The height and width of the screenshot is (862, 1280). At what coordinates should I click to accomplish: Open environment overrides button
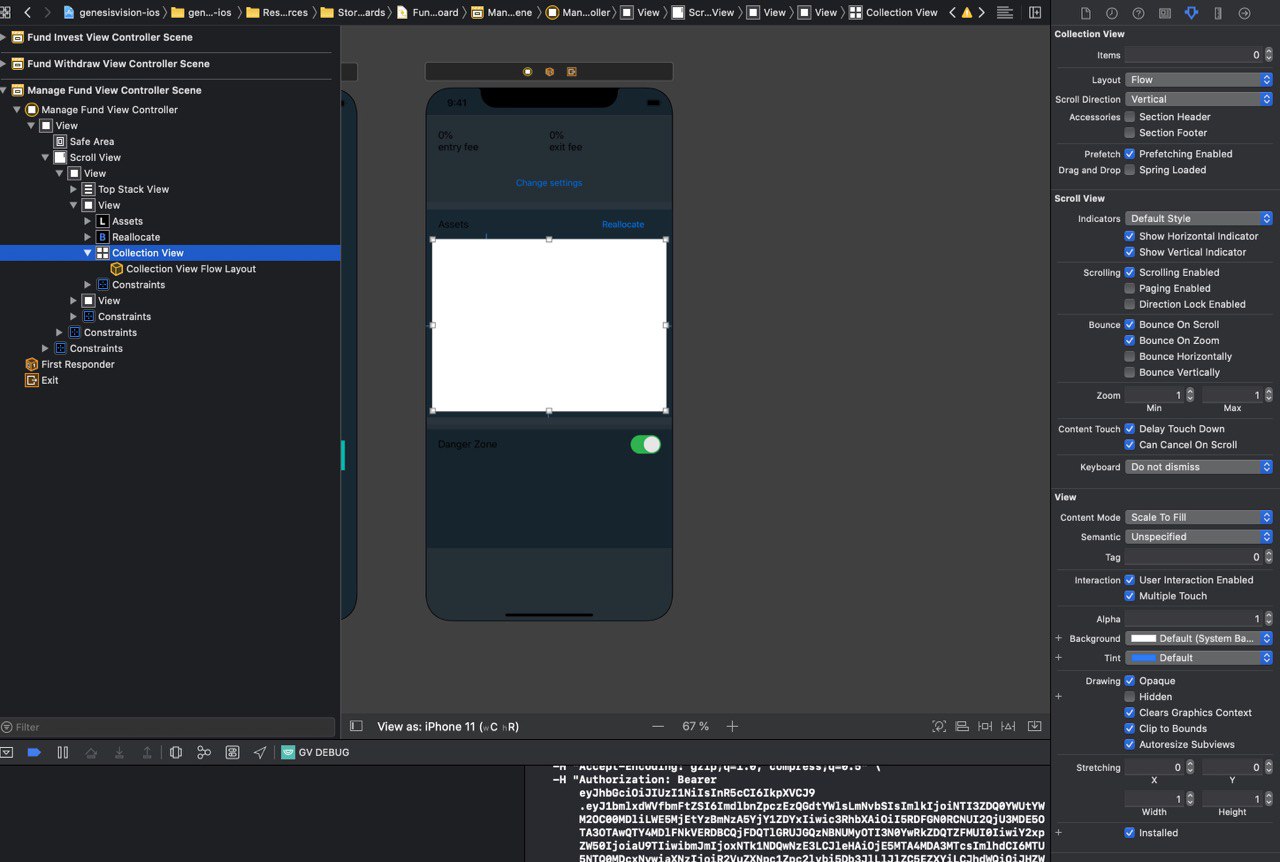pyautogui.click(x=233, y=752)
